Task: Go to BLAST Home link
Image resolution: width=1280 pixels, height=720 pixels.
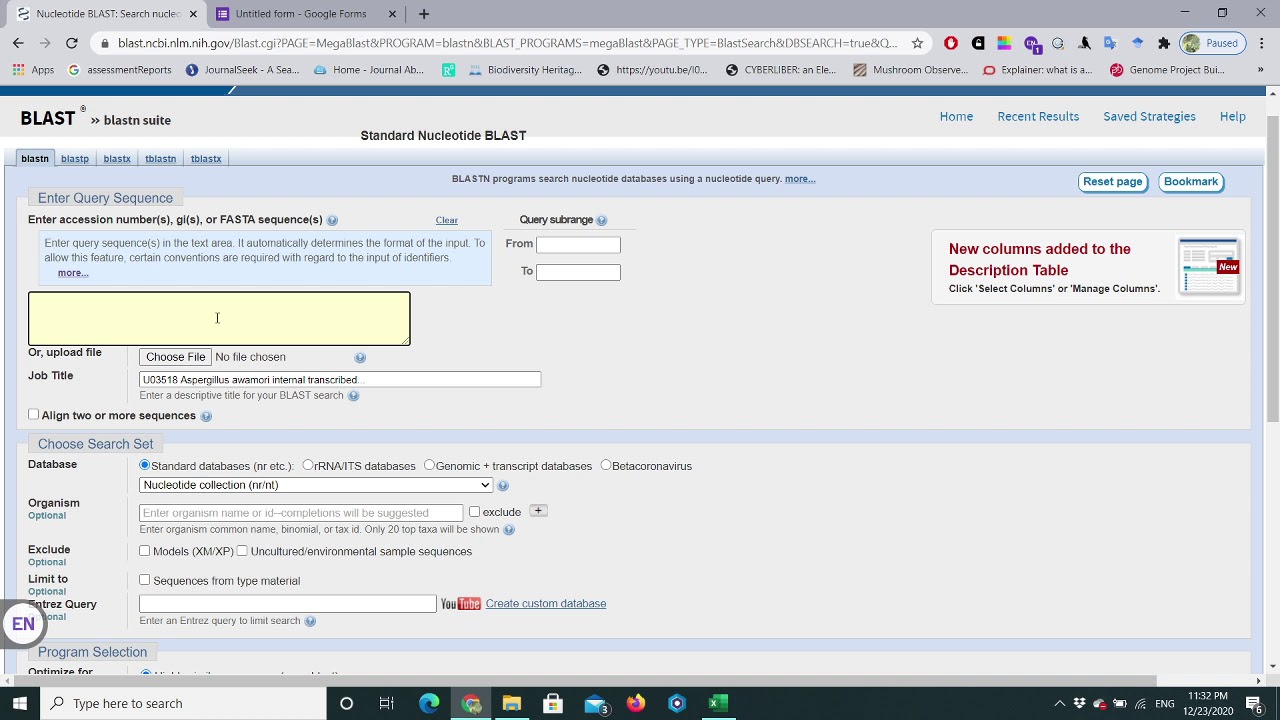Action: 956,117
